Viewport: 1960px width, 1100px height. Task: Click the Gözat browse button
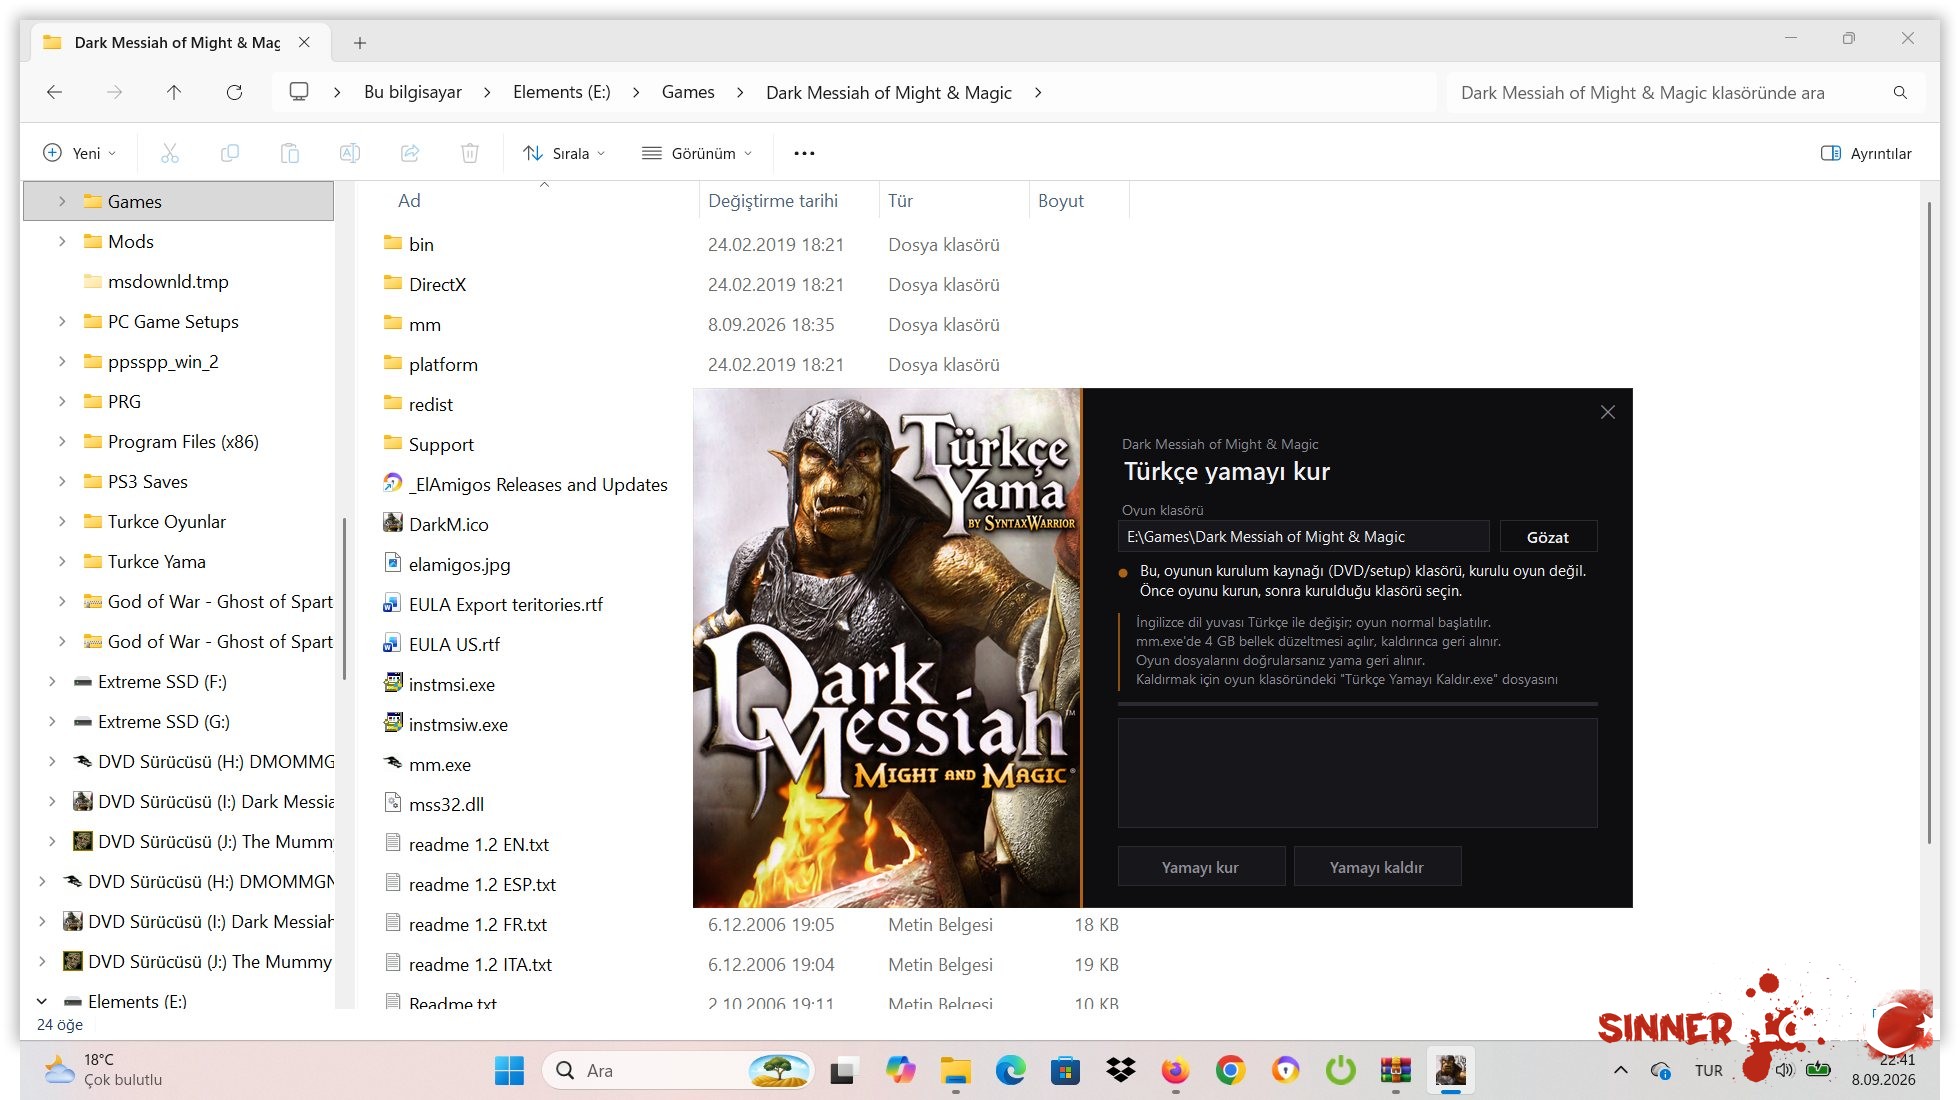click(1548, 537)
